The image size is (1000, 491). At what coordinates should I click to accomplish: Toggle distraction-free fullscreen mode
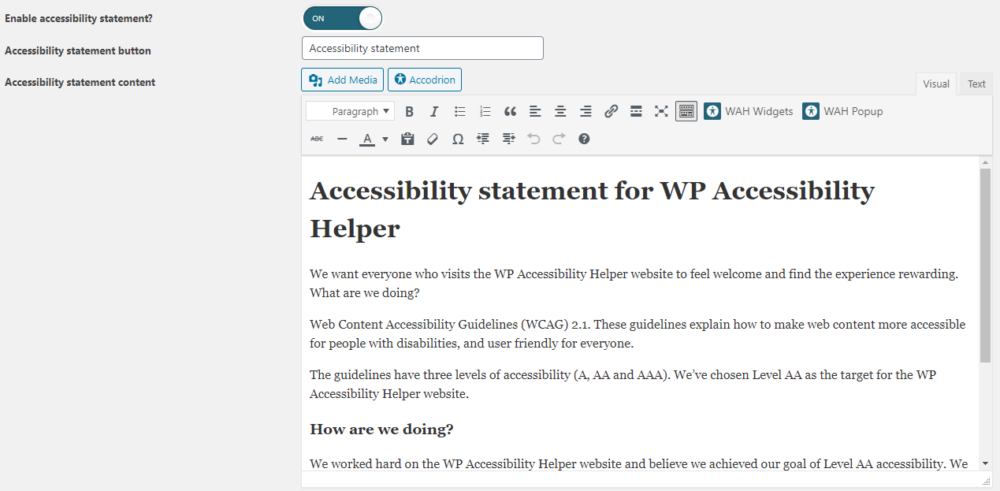[x=661, y=112]
